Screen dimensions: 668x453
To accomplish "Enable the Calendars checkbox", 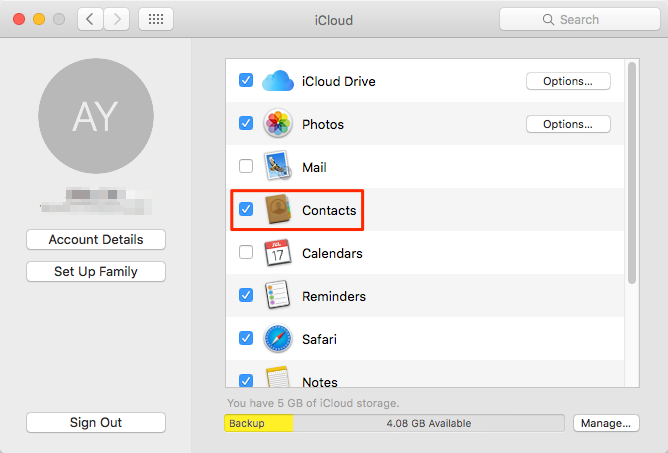I will pos(246,252).
